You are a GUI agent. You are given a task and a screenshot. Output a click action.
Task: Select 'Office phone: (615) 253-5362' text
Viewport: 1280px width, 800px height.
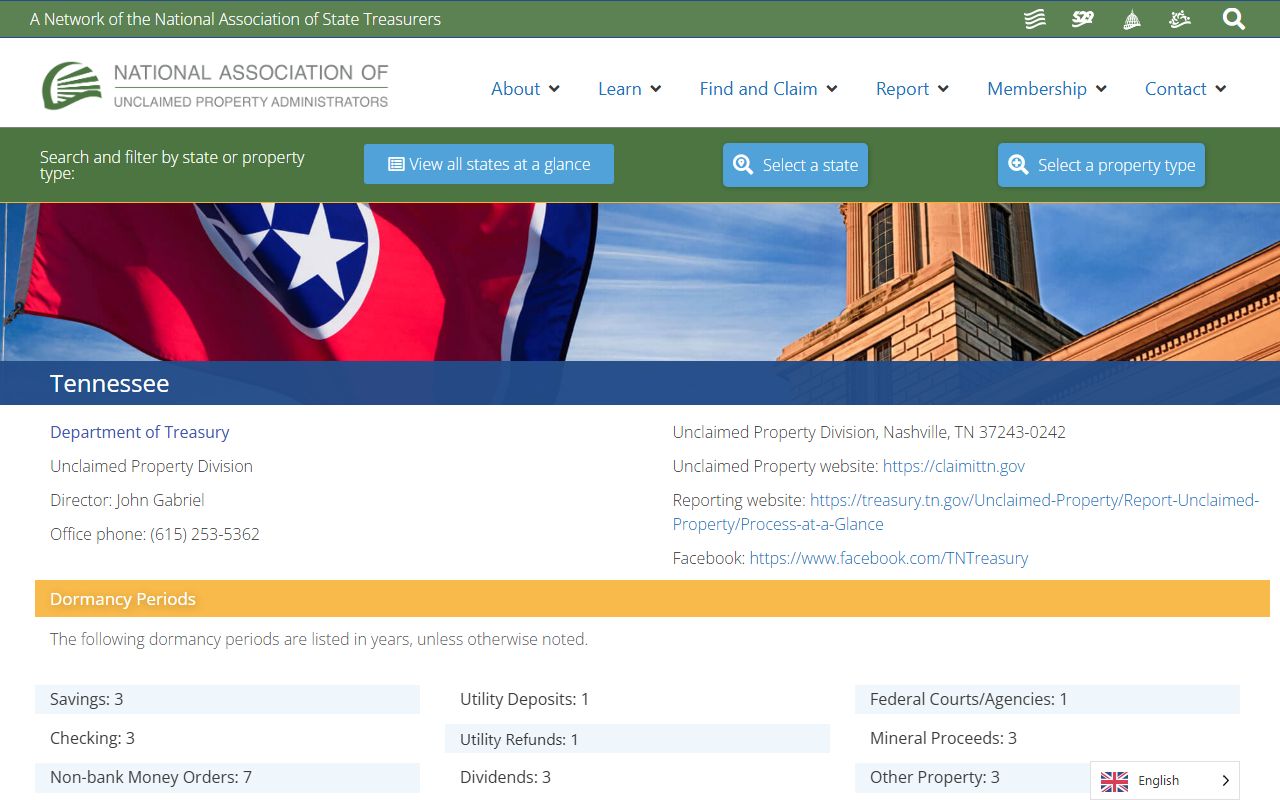(x=155, y=534)
